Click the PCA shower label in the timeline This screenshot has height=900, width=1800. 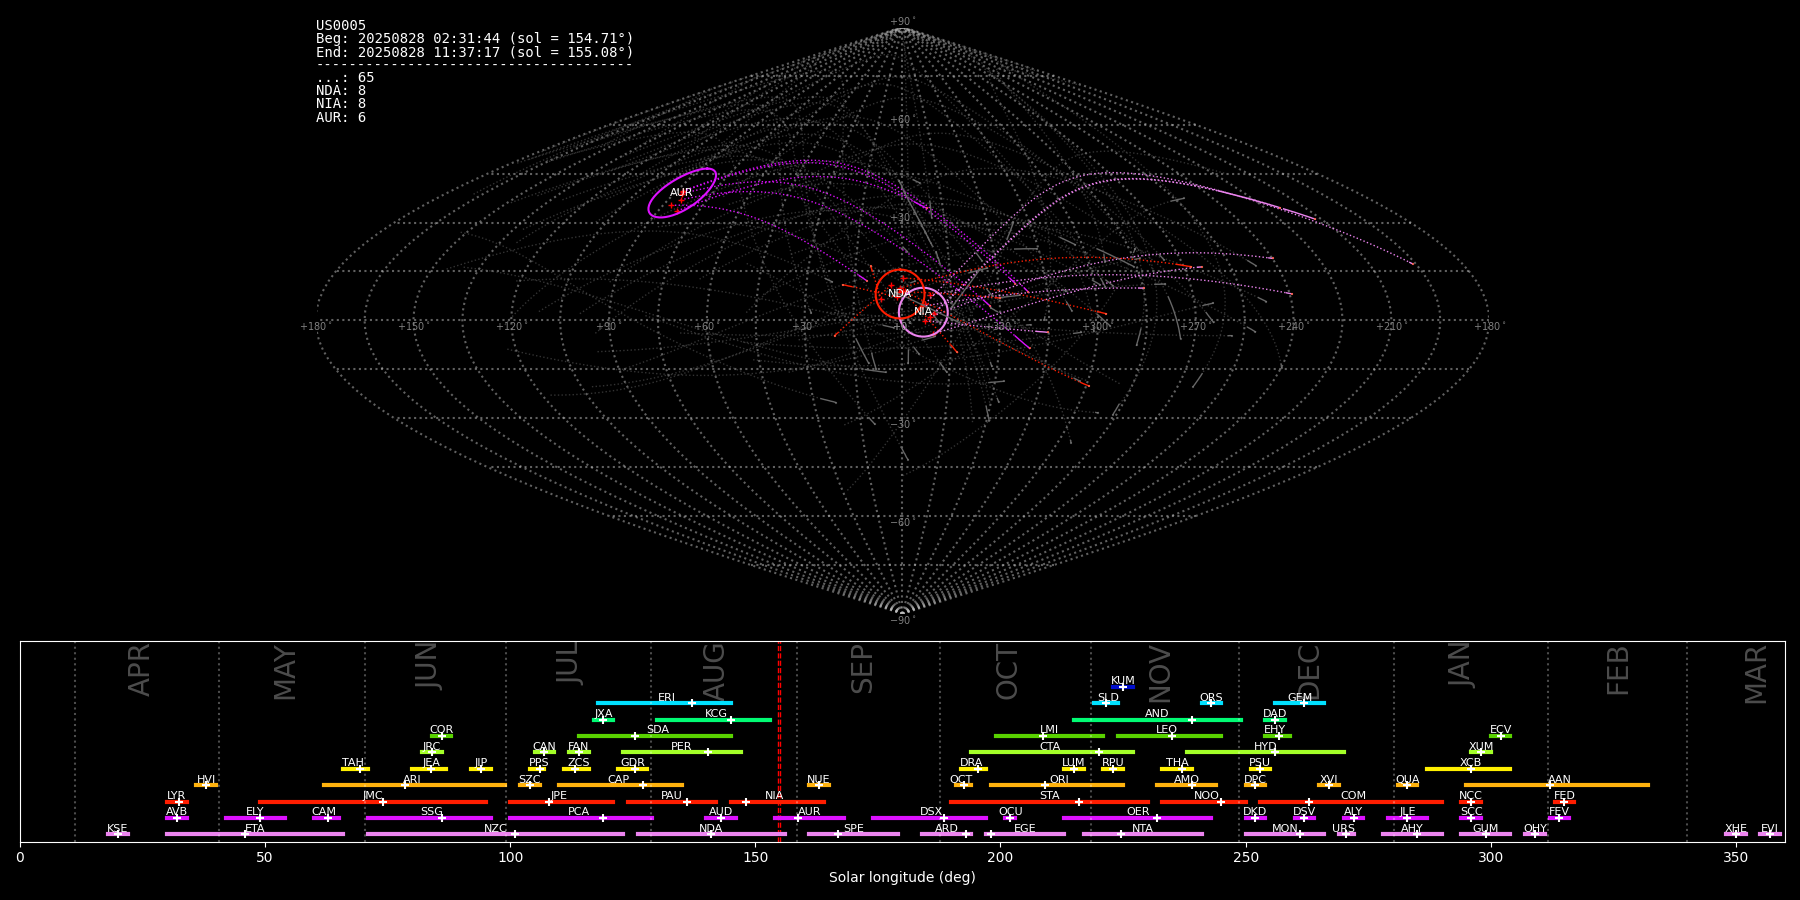[x=579, y=812]
